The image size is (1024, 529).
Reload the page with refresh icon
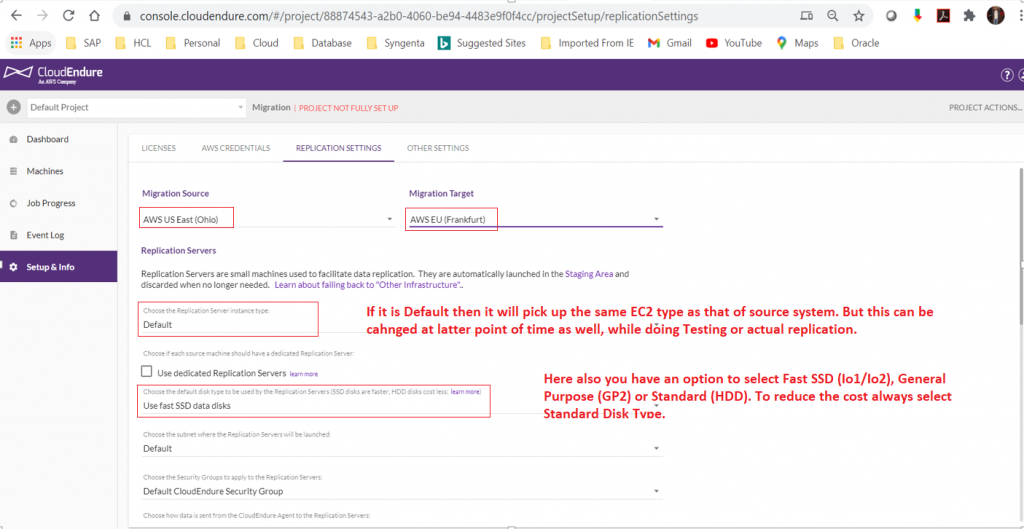pos(69,16)
